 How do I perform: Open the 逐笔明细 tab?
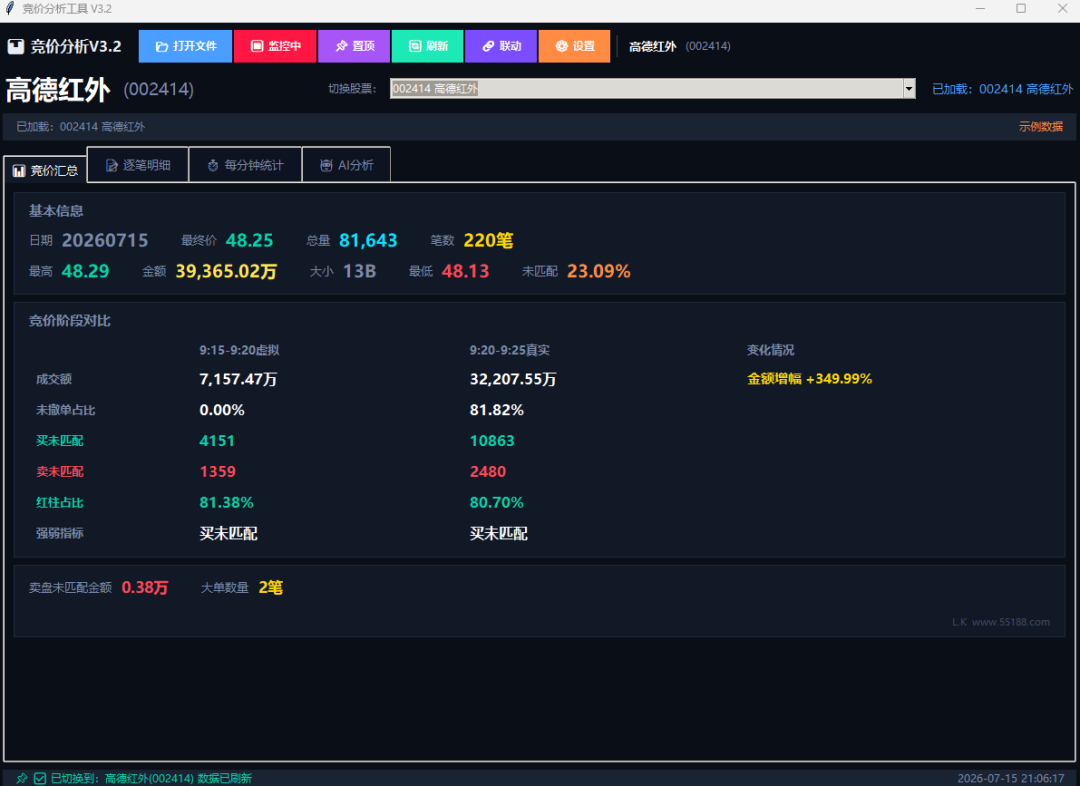(138, 165)
